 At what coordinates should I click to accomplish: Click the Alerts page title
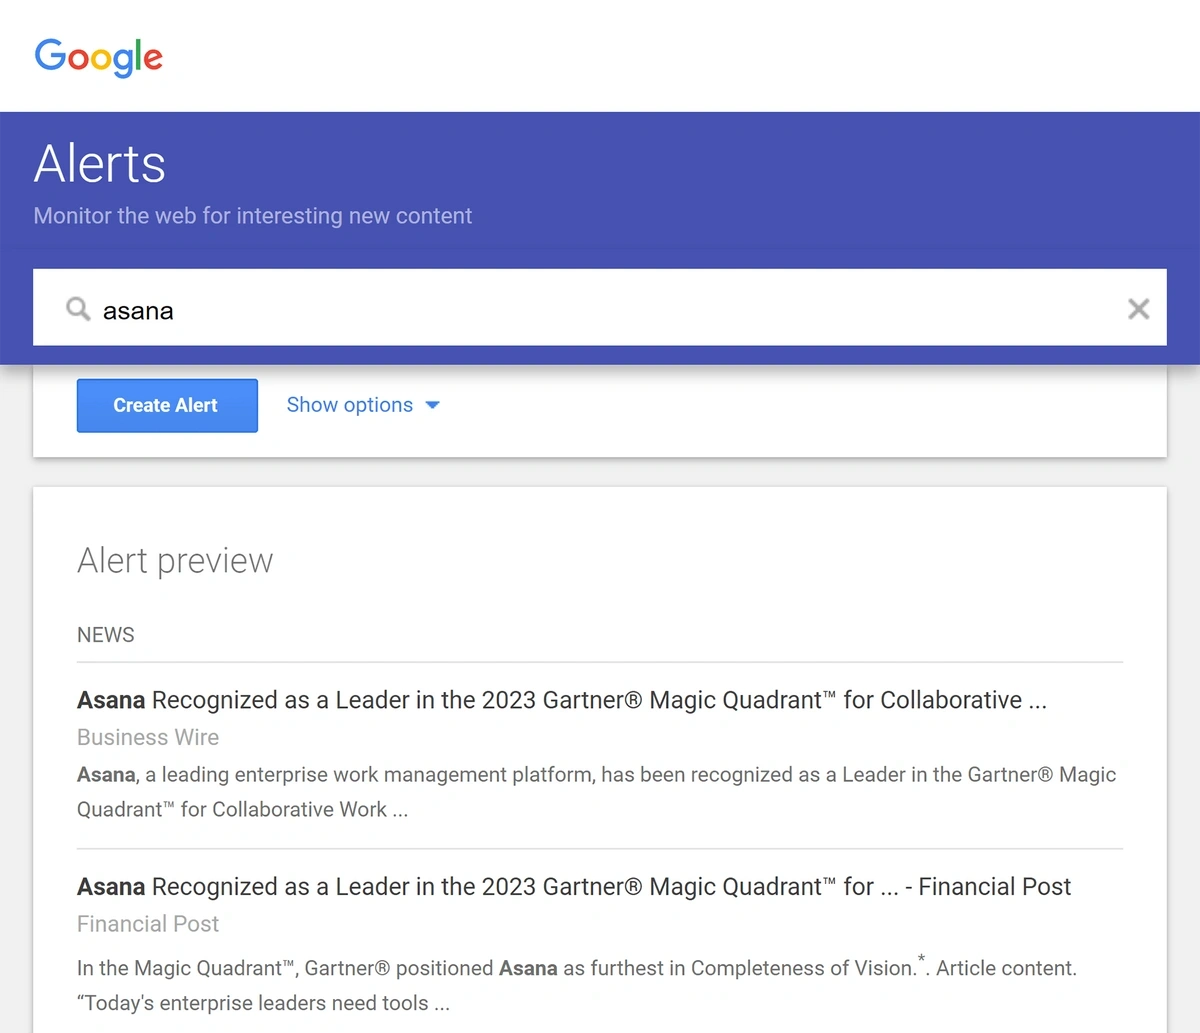pos(100,164)
